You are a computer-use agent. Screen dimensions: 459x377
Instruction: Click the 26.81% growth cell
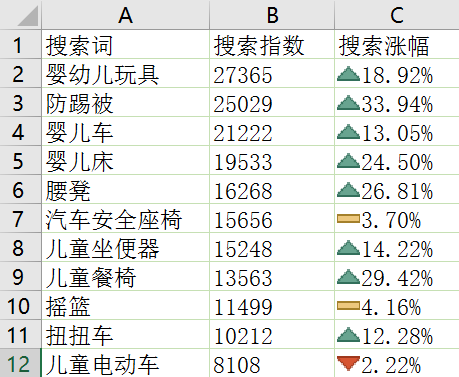click(397, 189)
